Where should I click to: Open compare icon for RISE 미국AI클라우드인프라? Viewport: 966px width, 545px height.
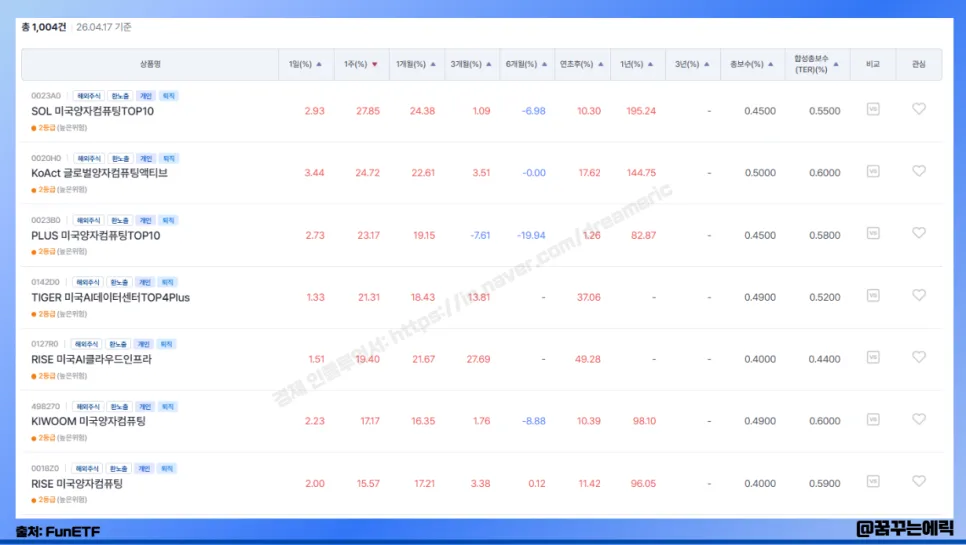tap(873, 357)
